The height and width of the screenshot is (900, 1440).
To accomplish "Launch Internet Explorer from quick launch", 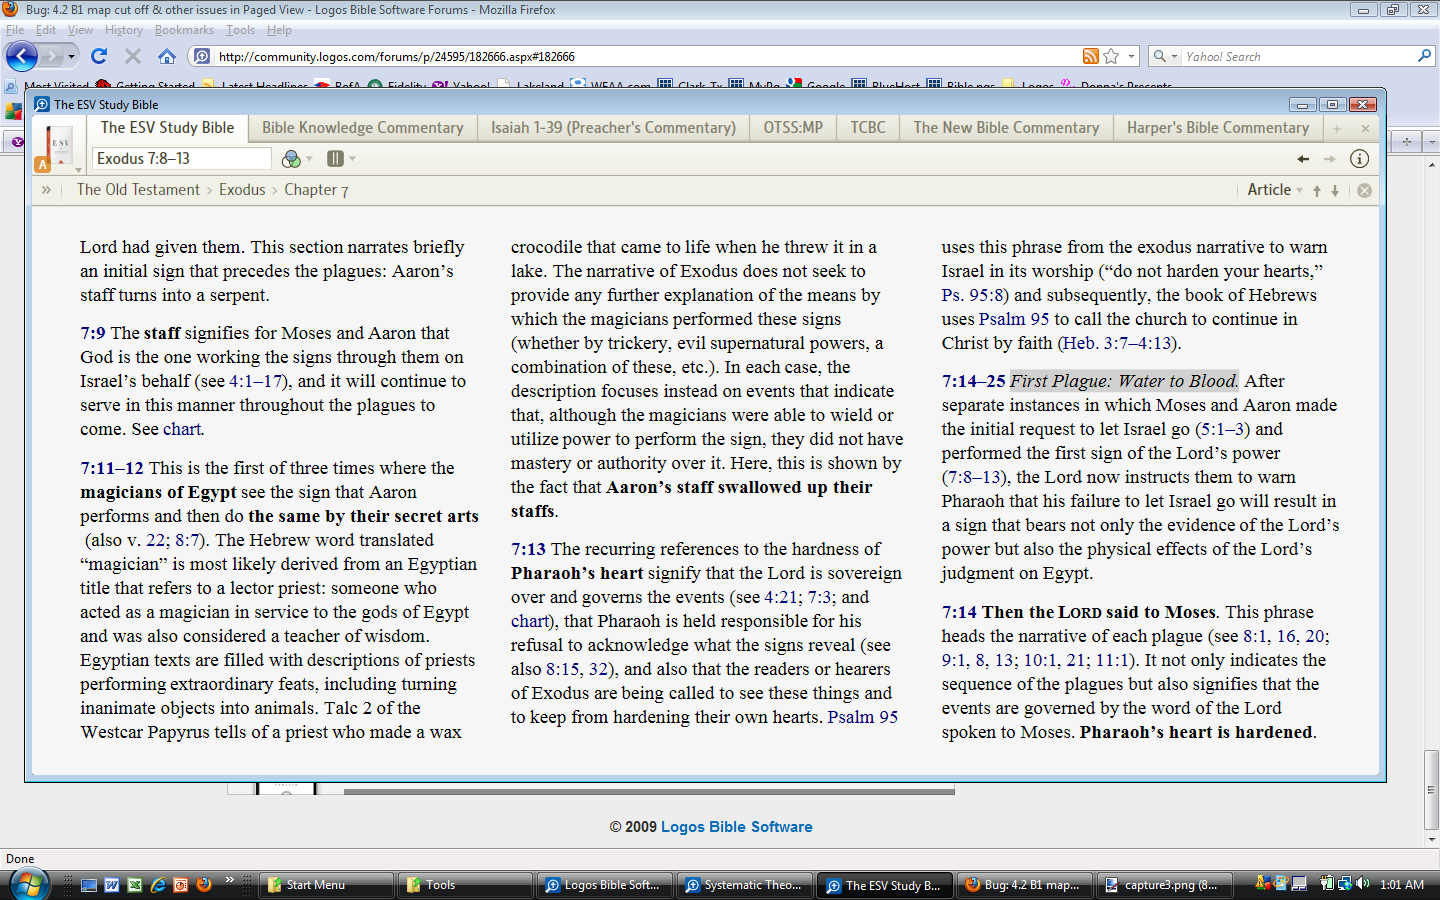I will [158, 884].
